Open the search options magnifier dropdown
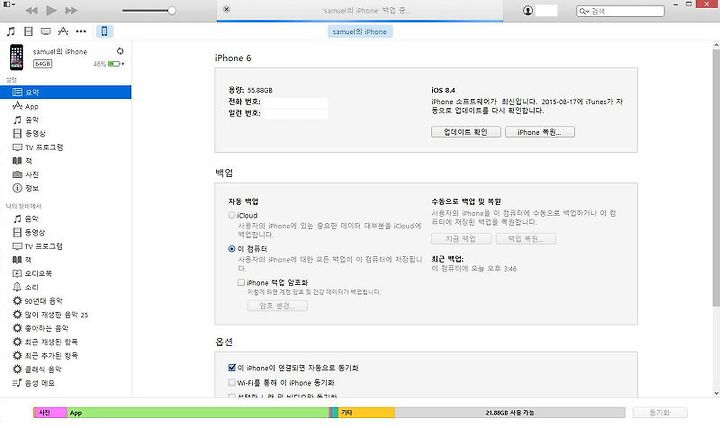Screen dimensions: 720x427 pyautogui.click(x=584, y=11)
